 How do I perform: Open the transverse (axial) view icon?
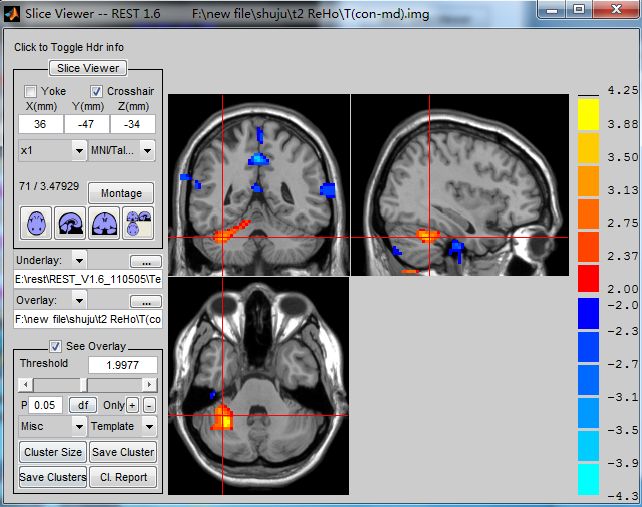[x=36, y=223]
